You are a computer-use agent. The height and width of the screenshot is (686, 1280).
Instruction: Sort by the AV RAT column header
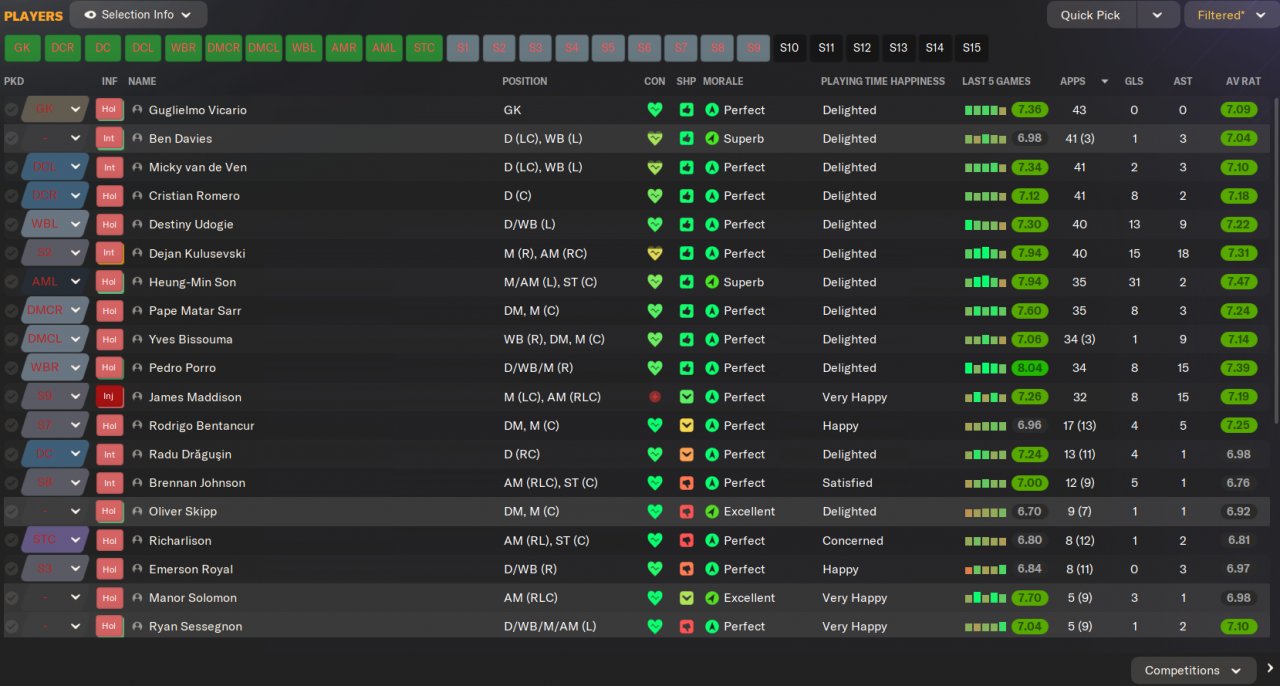pos(1243,81)
